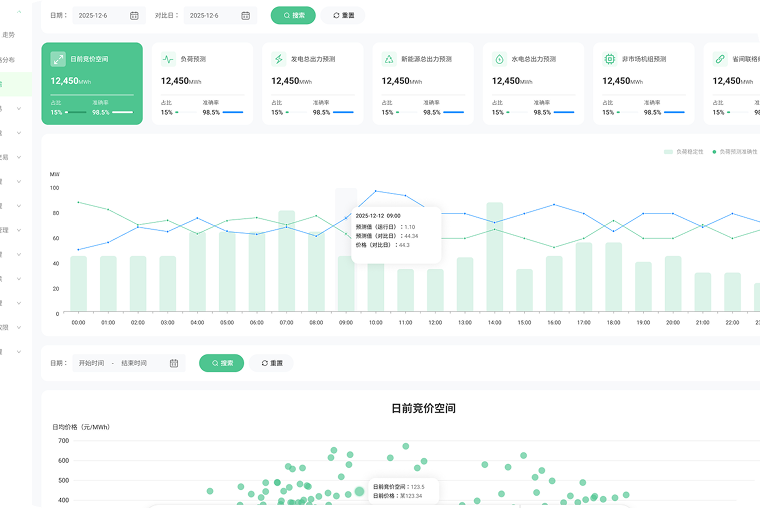Click the 09:00 x-axis label
The image size is (760, 508).
(346, 322)
